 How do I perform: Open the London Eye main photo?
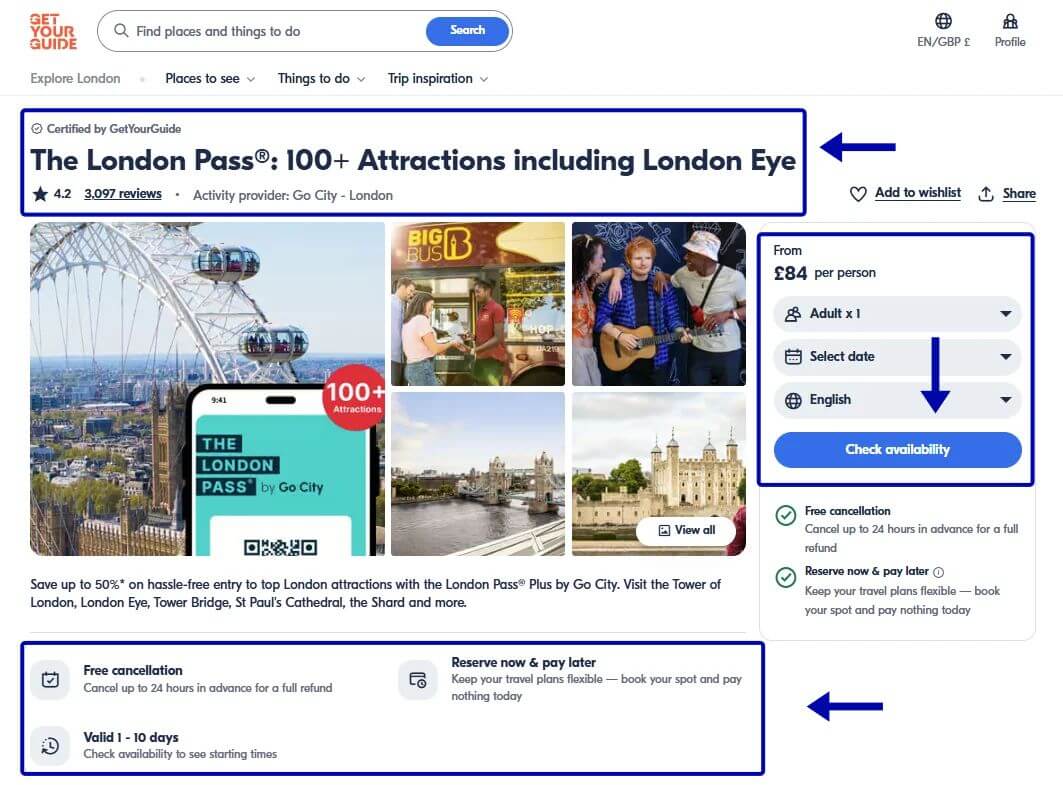click(207, 389)
